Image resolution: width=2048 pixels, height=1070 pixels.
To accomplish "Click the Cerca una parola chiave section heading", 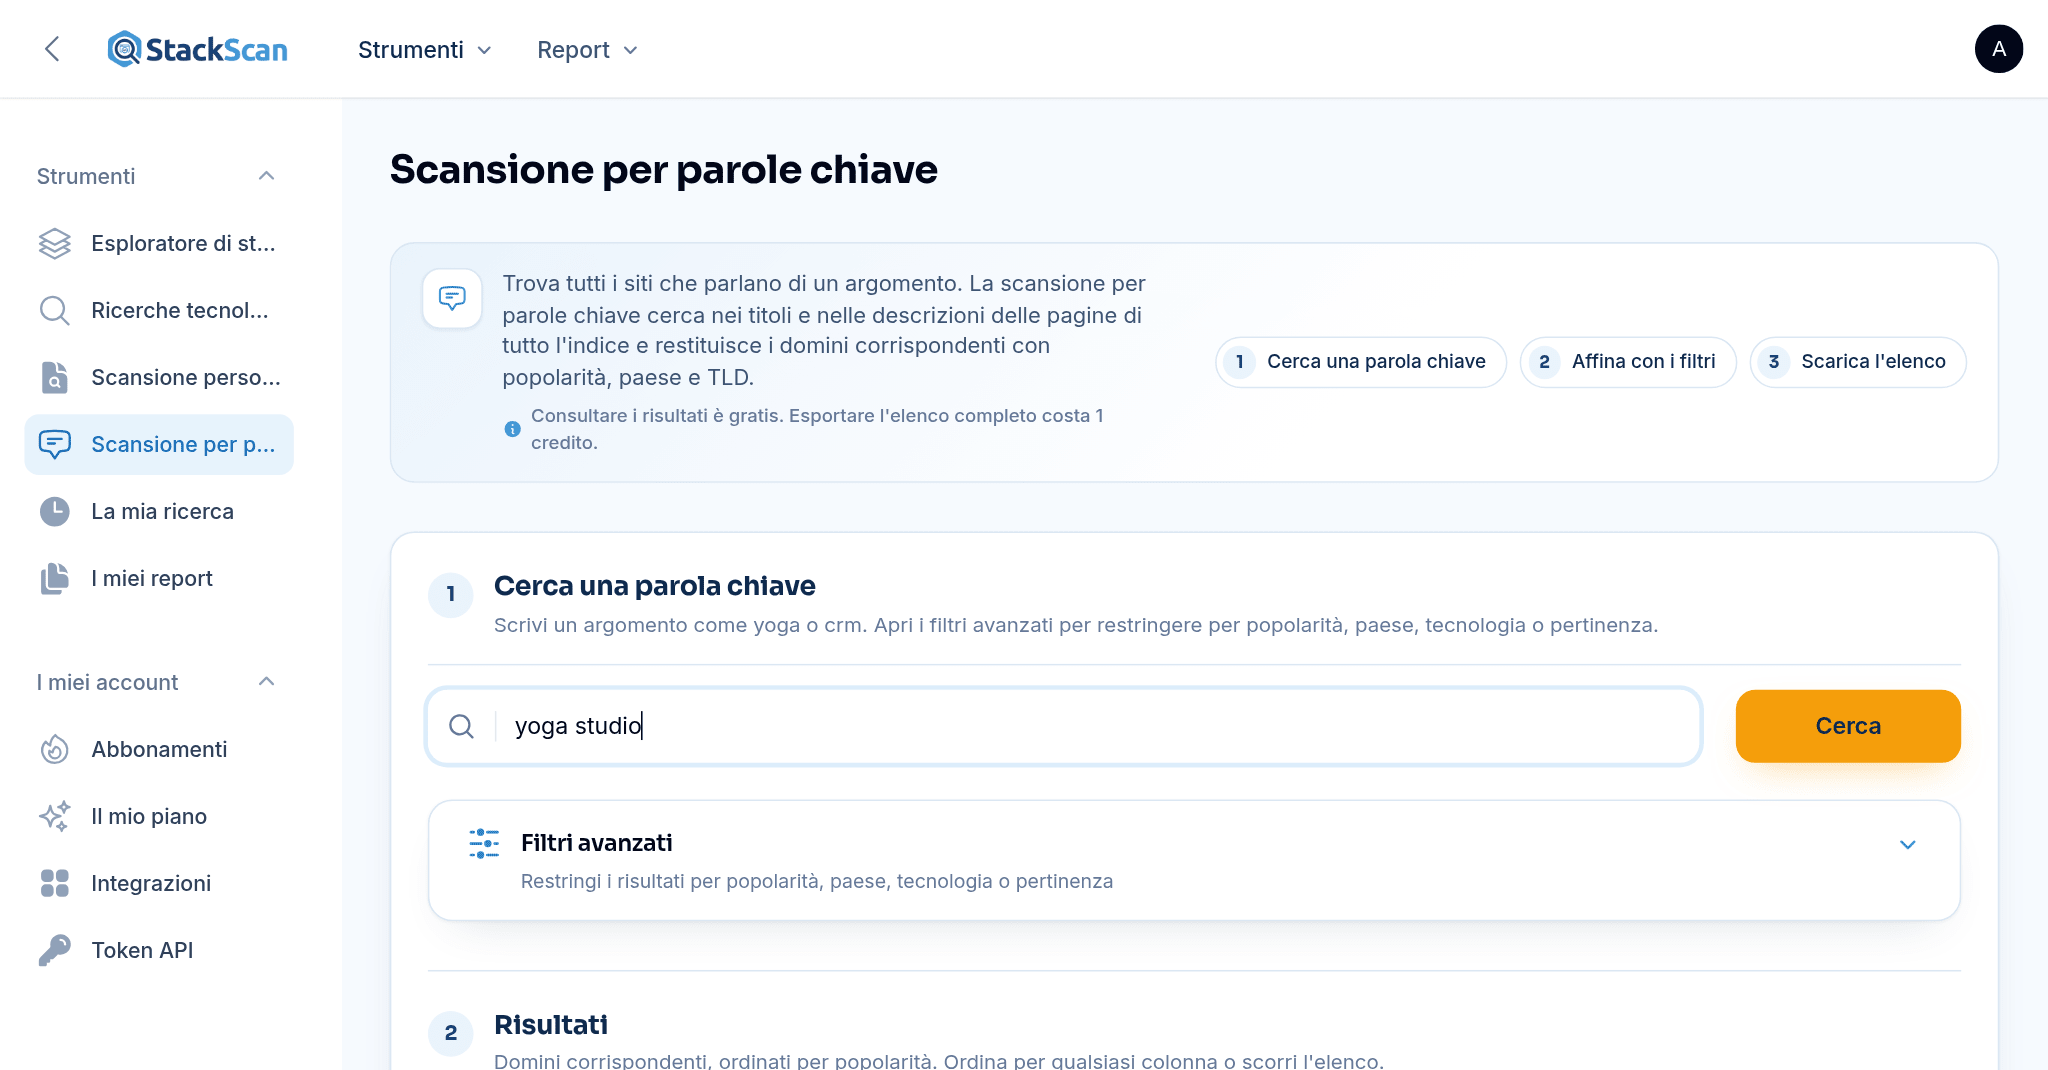I will (655, 586).
